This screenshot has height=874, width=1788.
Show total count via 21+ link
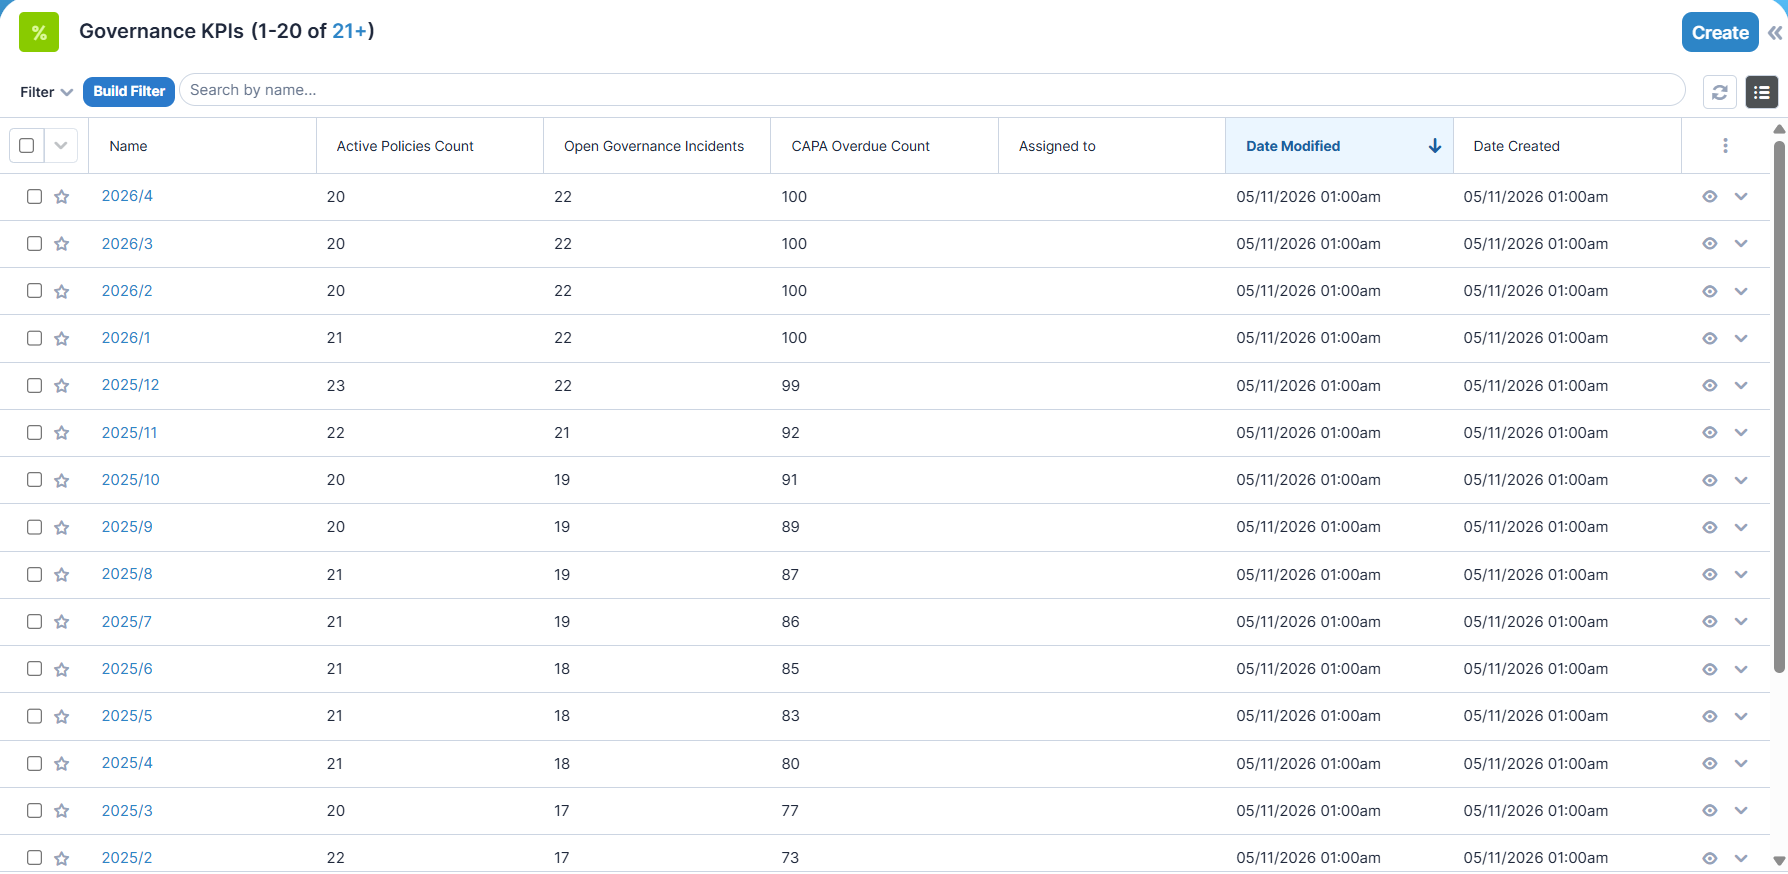click(x=350, y=31)
